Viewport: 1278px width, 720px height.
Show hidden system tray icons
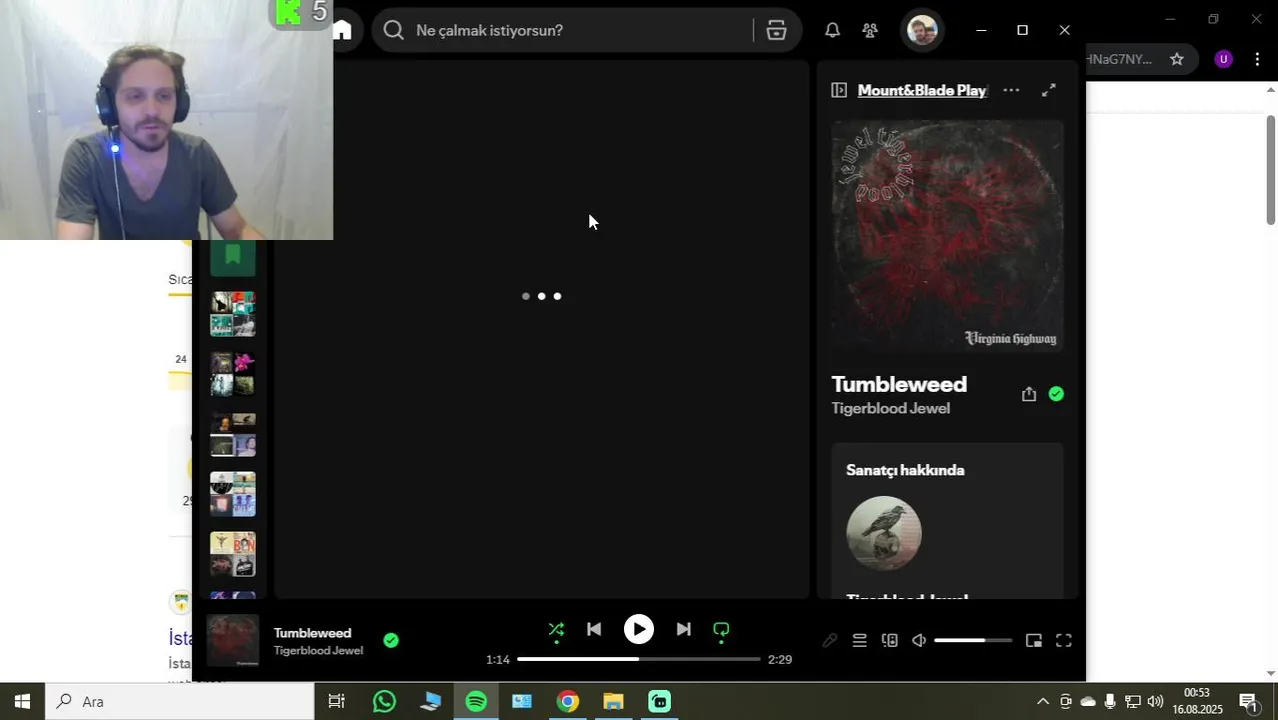click(x=1042, y=701)
